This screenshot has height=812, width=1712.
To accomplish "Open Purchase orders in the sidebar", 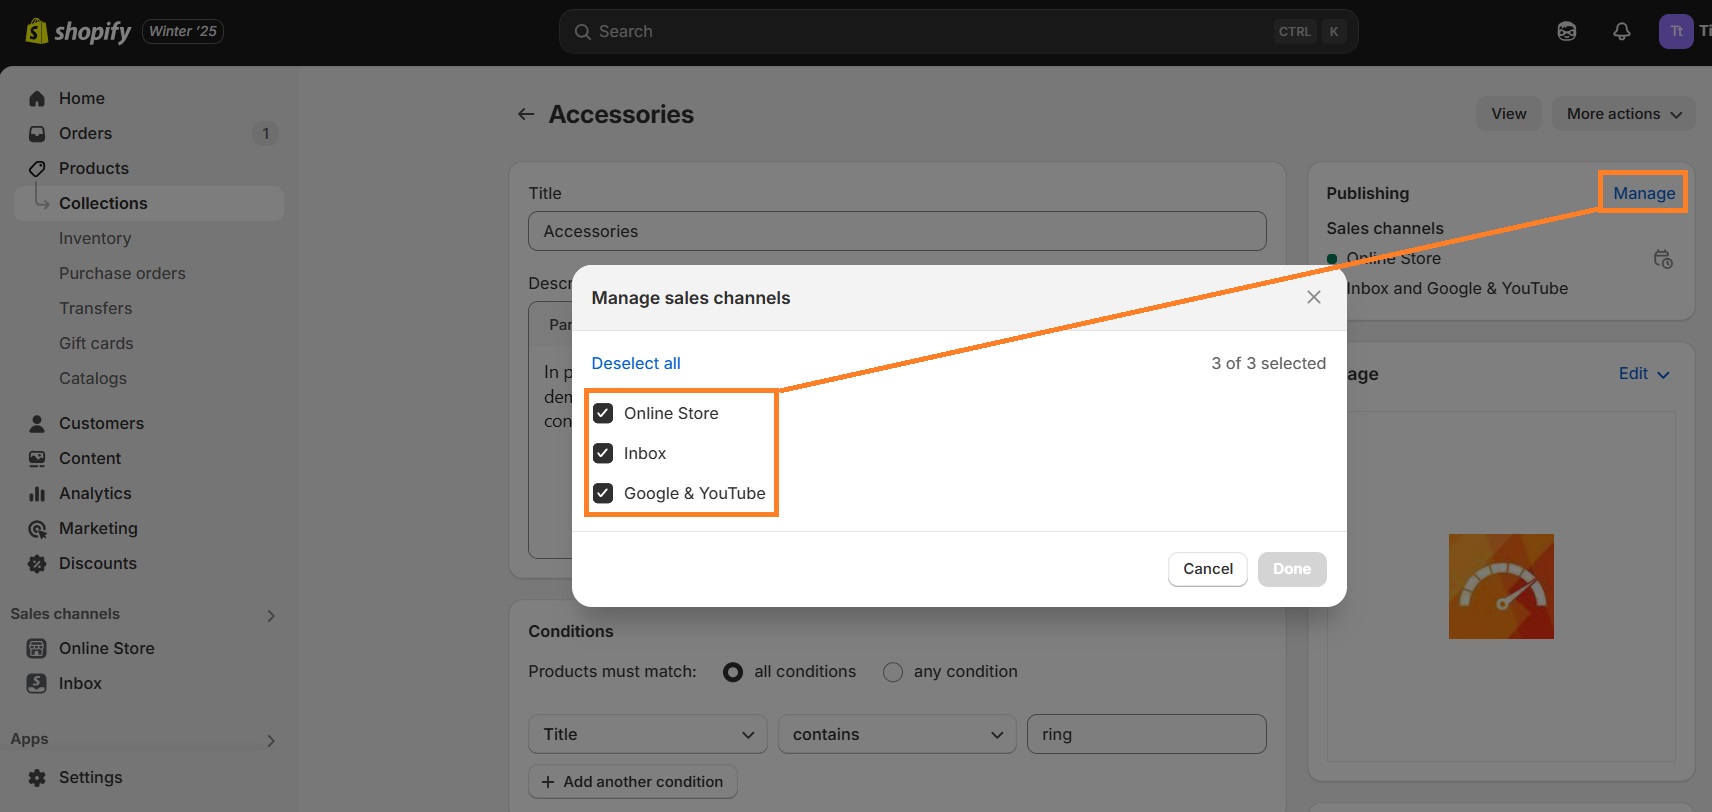I will tap(122, 273).
